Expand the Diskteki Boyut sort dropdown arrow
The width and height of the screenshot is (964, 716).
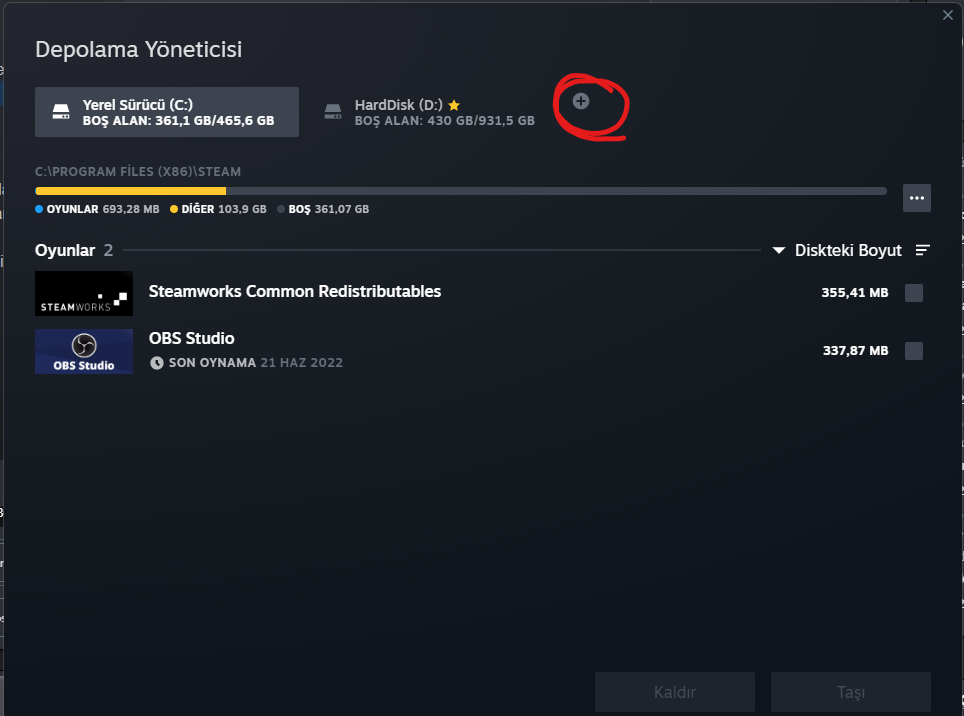[778, 250]
